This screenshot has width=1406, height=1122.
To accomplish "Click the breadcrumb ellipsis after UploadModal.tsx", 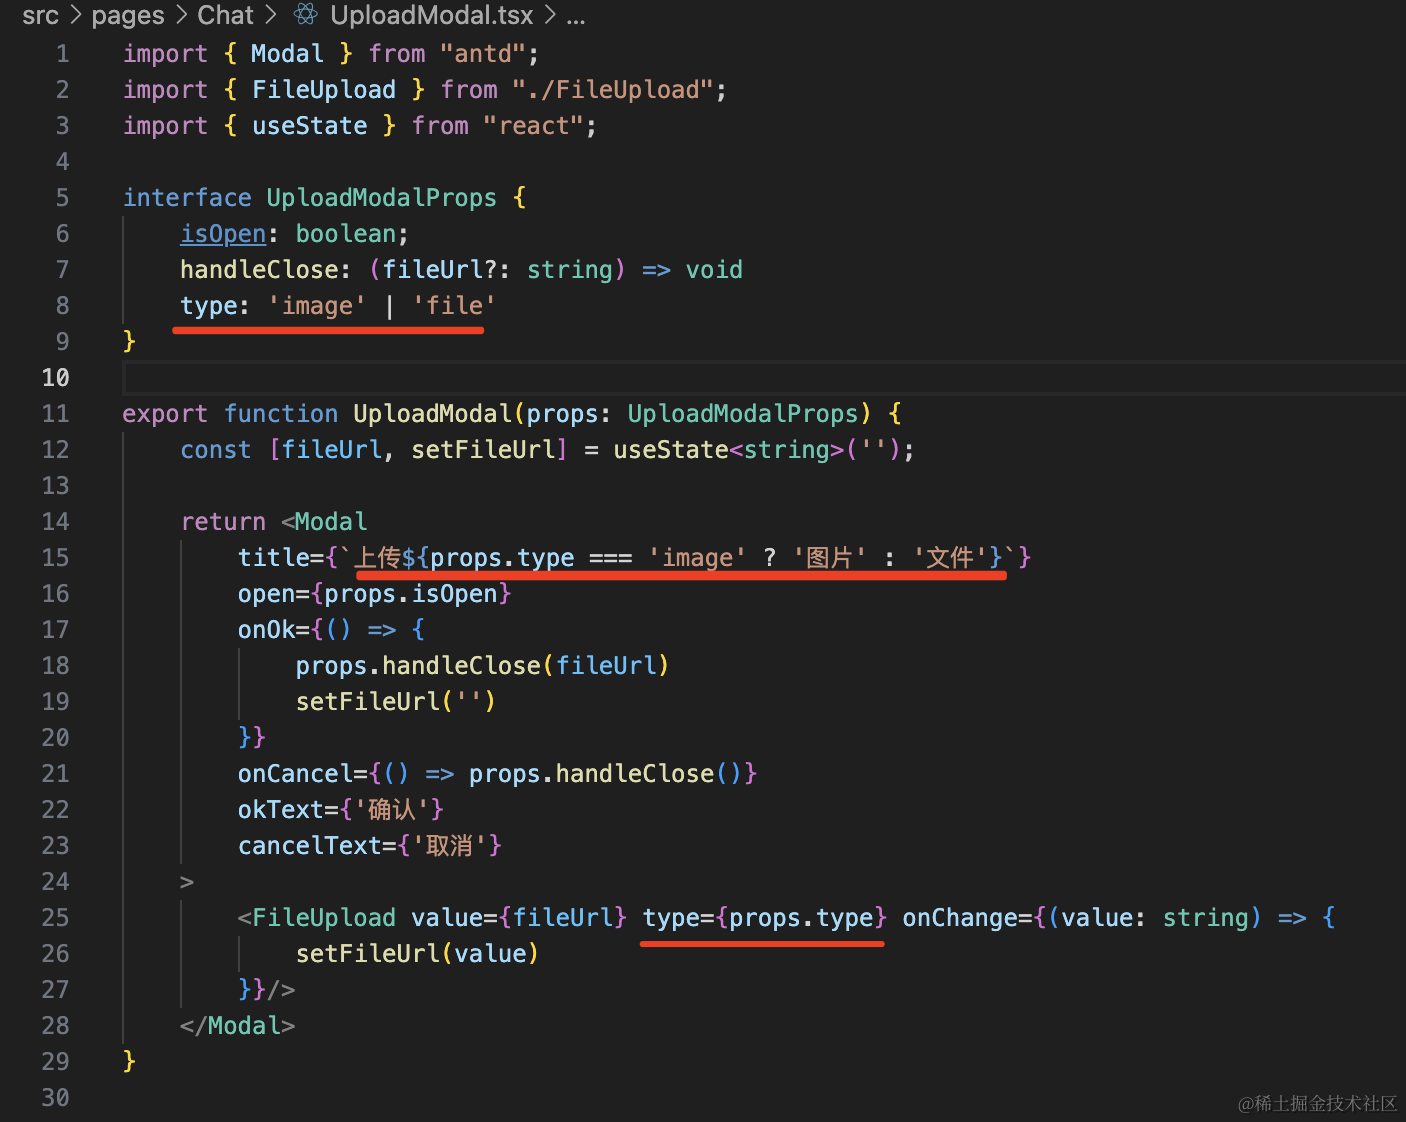I will click(x=576, y=15).
